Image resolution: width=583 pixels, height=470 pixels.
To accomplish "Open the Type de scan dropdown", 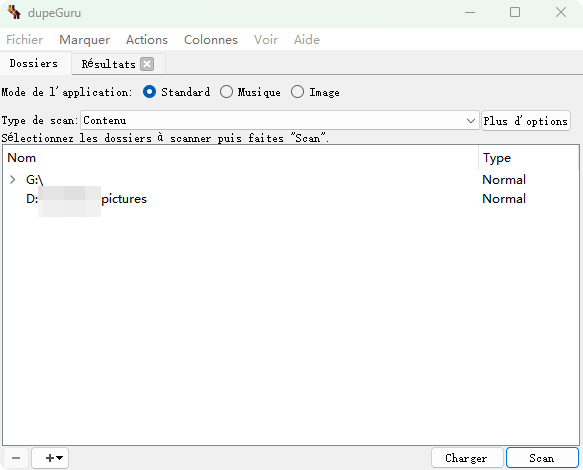I will click(280, 120).
